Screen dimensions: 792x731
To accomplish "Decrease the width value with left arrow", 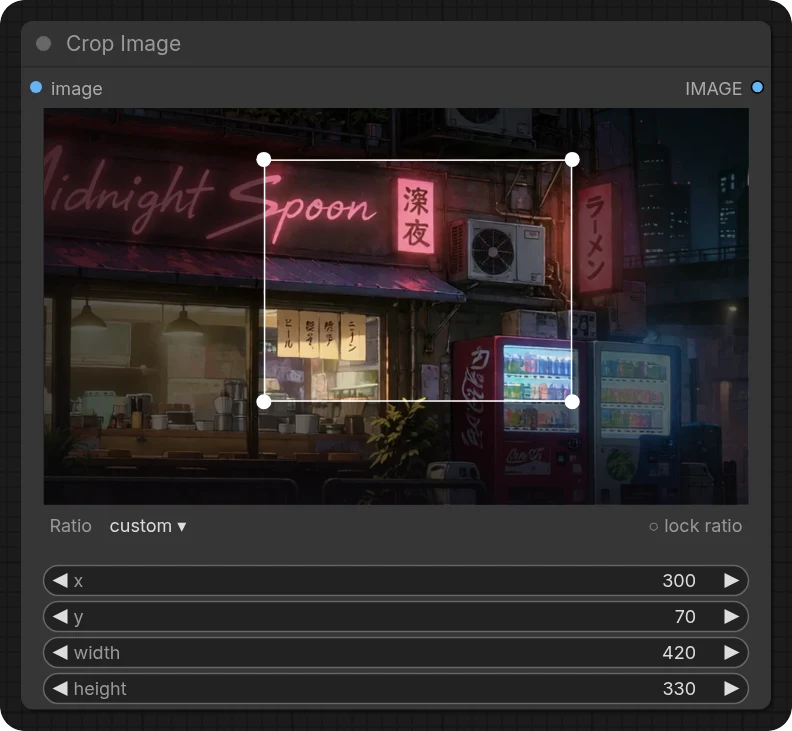I will 60,653.
